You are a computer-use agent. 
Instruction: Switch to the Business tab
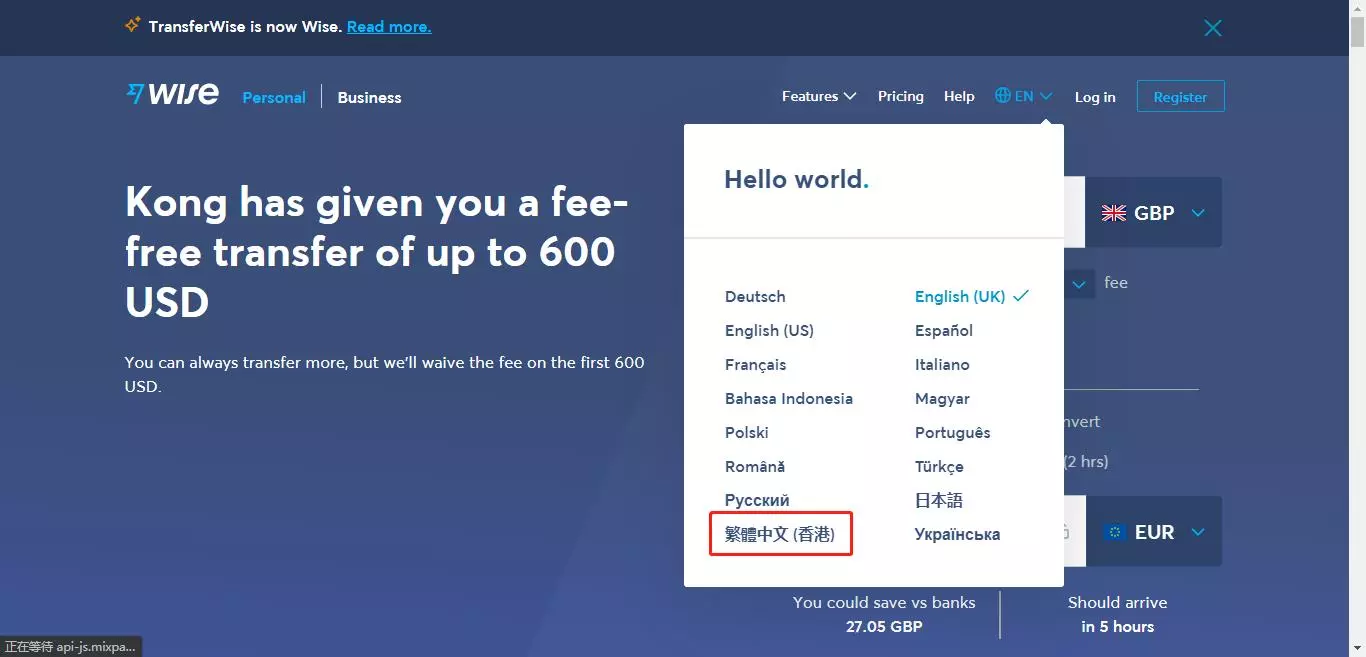(369, 97)
